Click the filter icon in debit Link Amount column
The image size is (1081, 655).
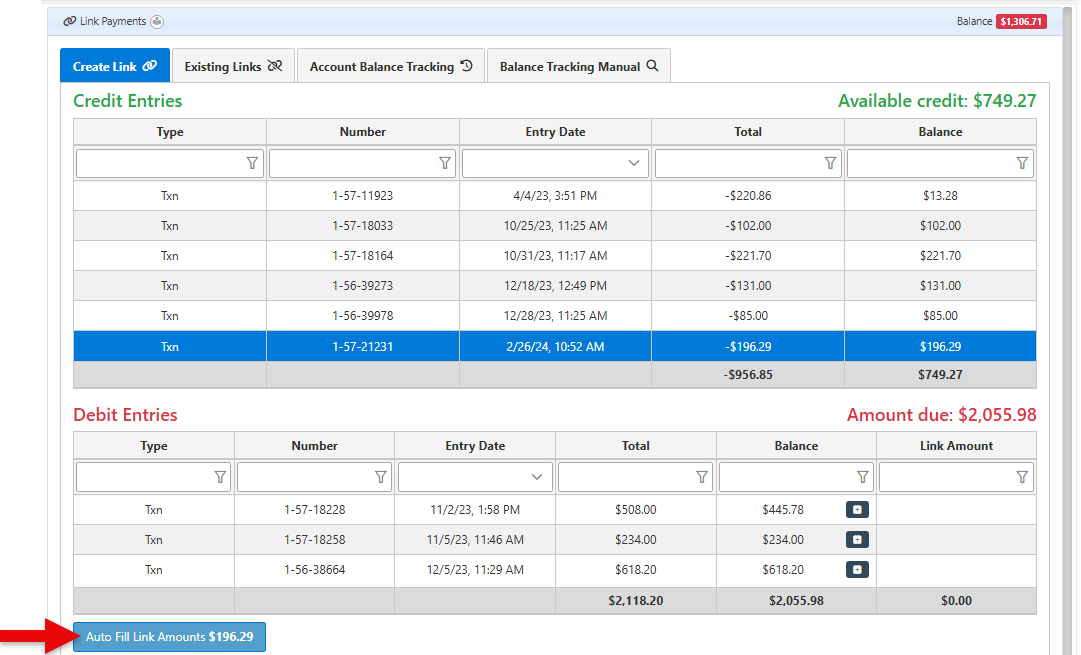pyautogui.click(x=1022, y=477)
